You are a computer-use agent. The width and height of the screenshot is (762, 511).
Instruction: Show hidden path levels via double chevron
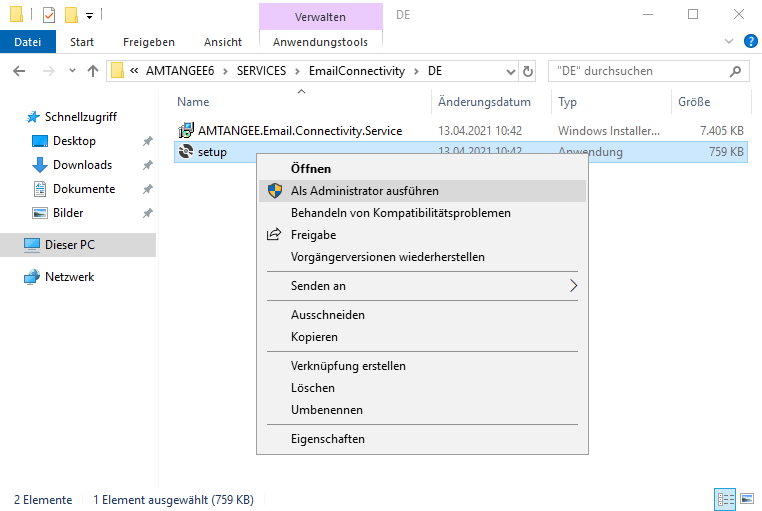click(134, 71)
